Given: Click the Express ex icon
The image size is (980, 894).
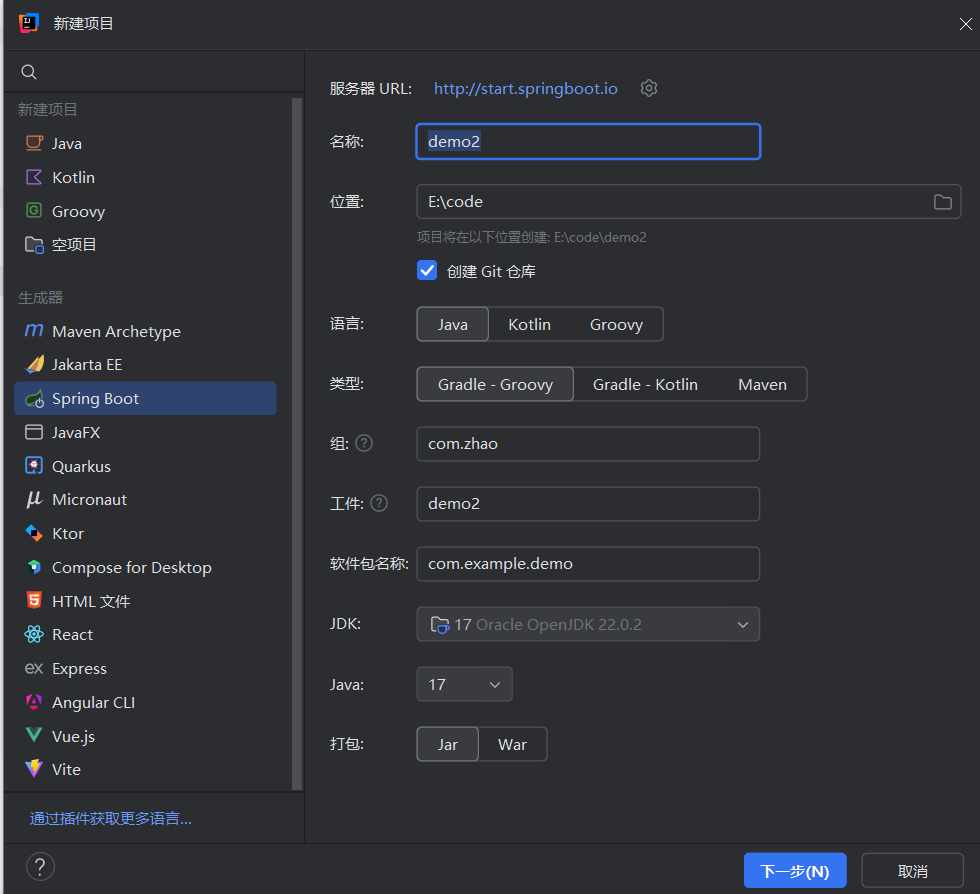Looking at the screenshot, I should (34, 668).
